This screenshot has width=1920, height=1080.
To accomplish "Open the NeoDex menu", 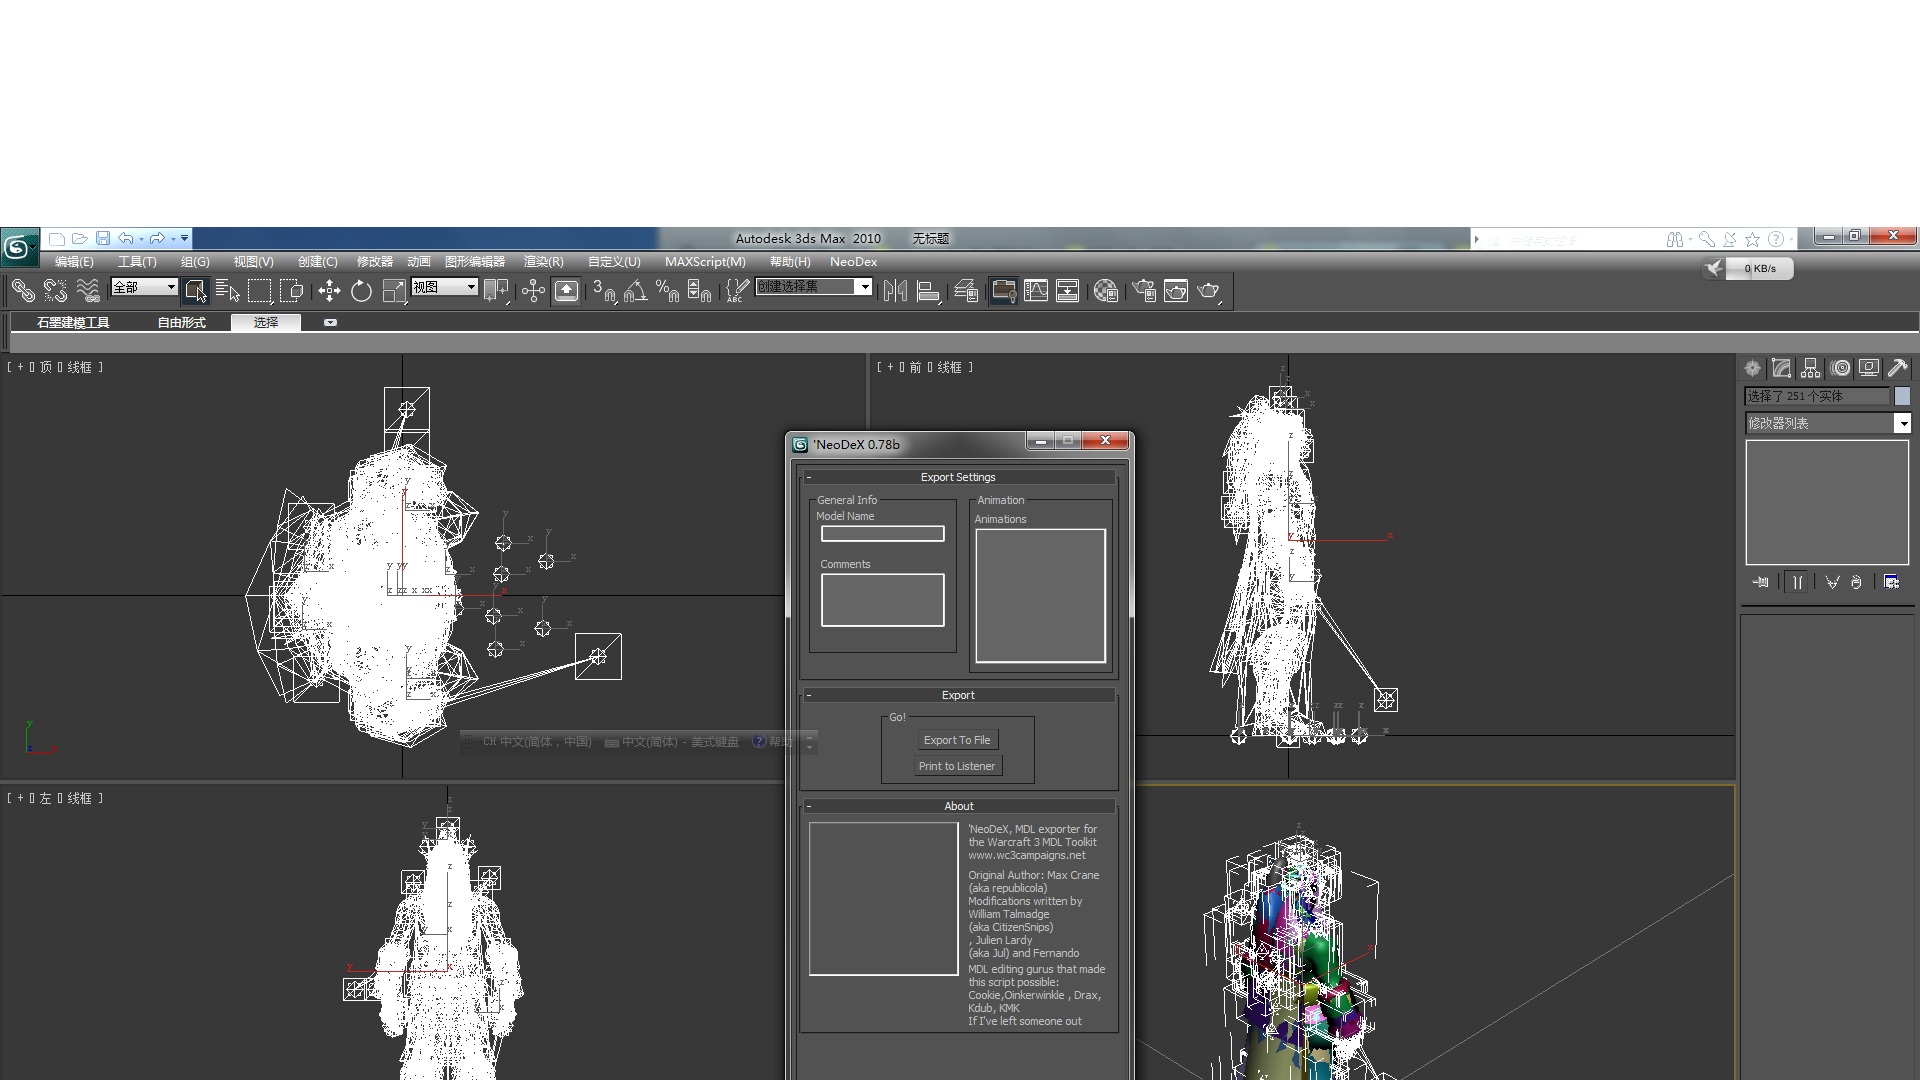I will pyautogui.click(x=853, y=262).
